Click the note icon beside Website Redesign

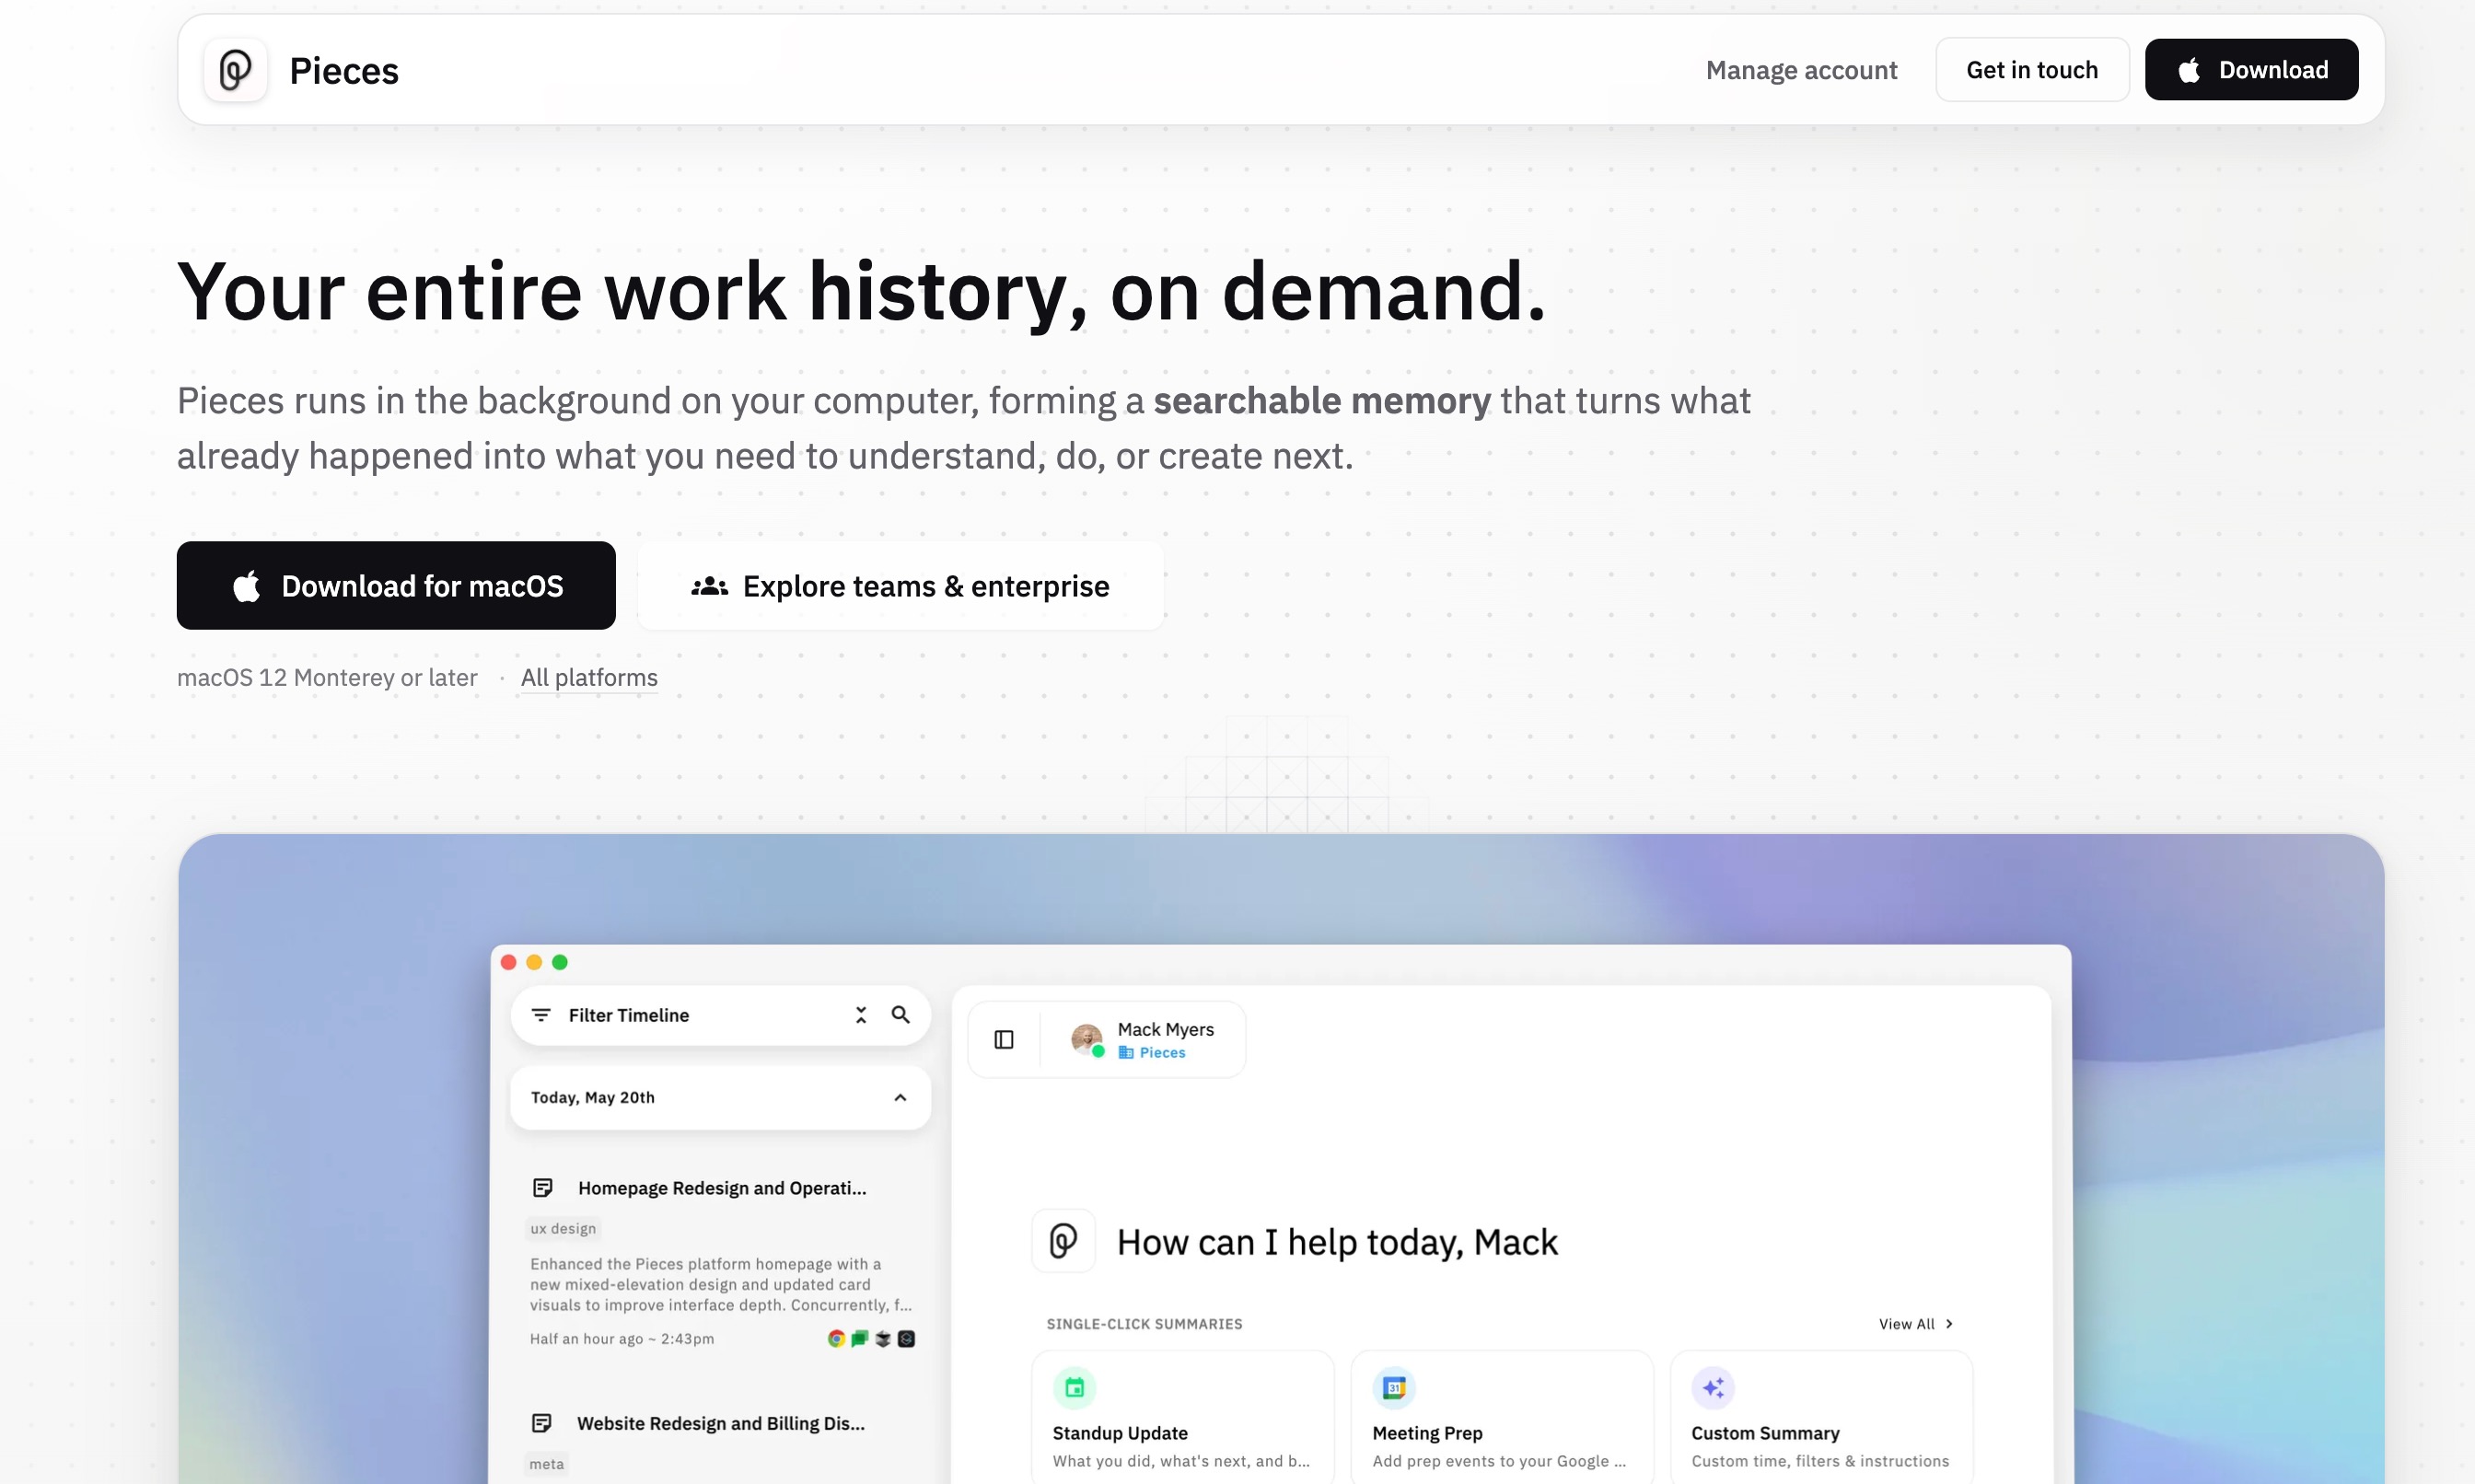pyautogui.click(x=542, y=1423)
